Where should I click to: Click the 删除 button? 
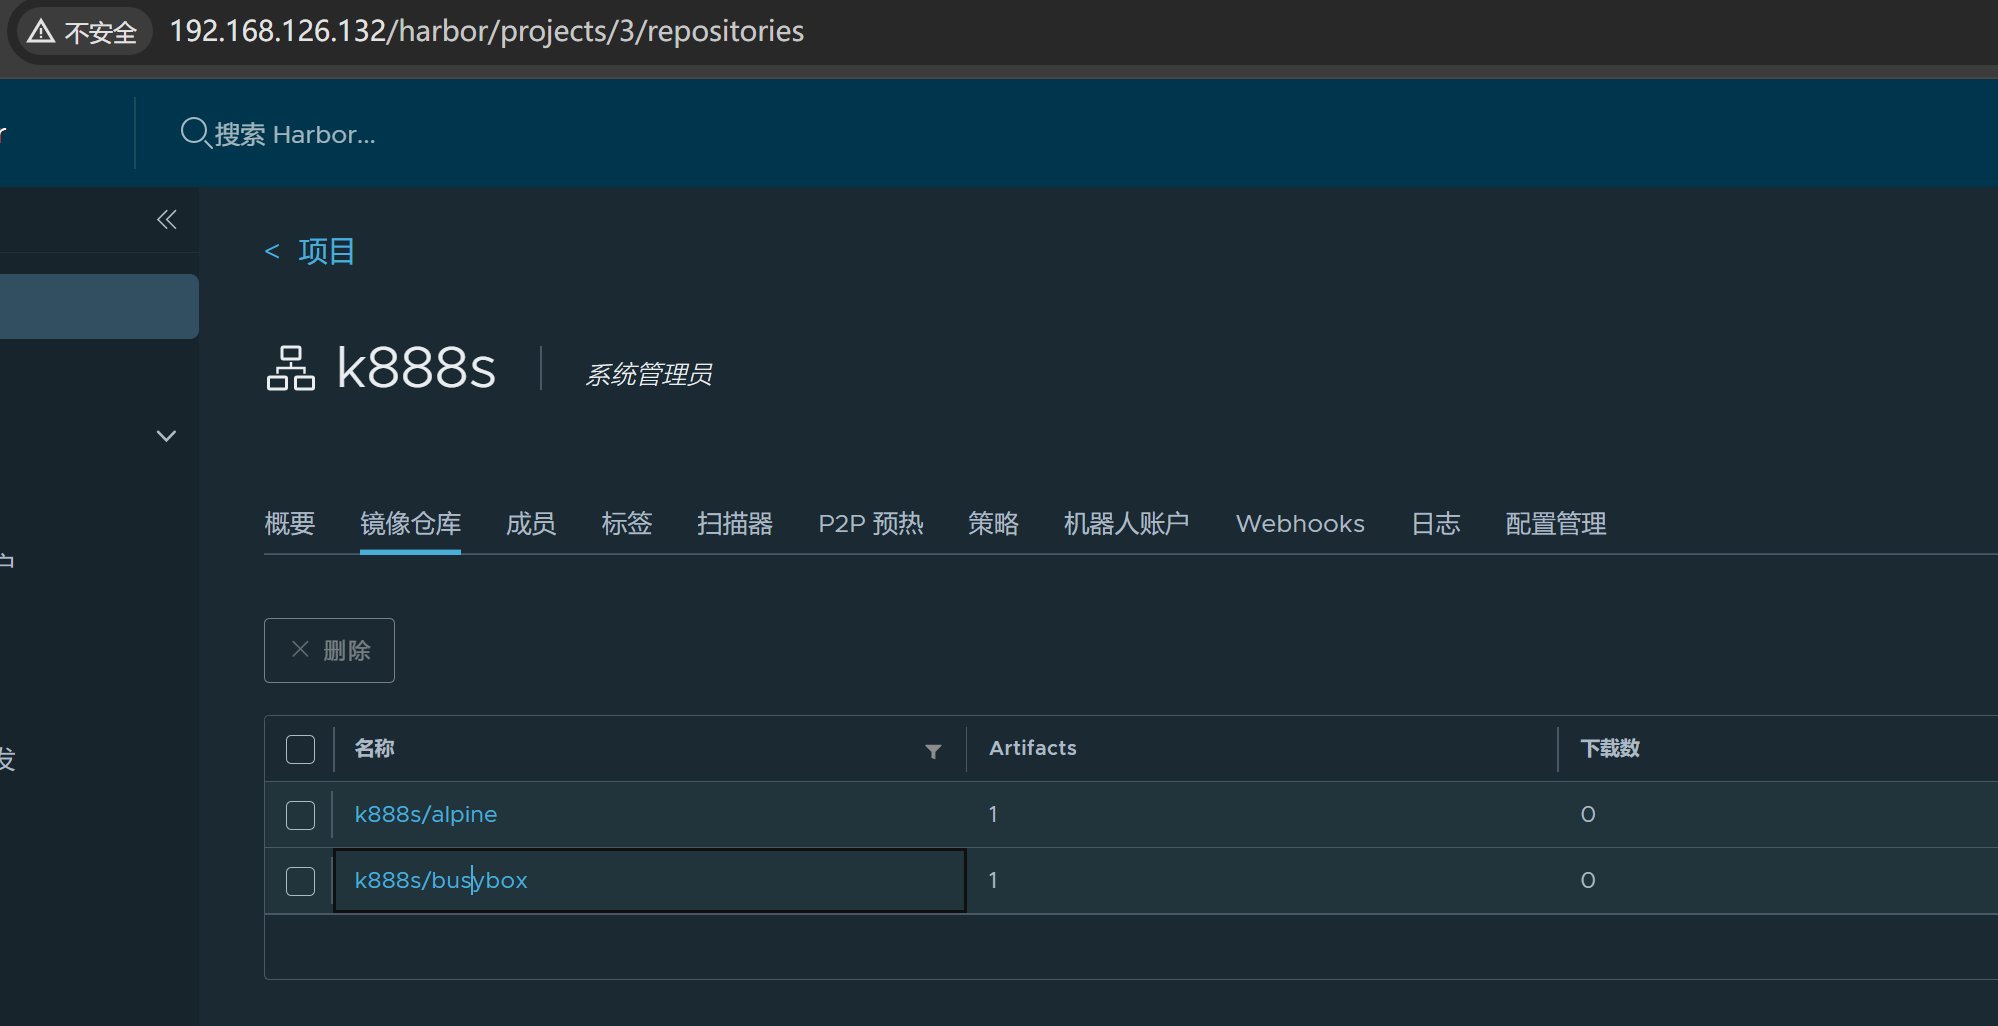[329, 651]
